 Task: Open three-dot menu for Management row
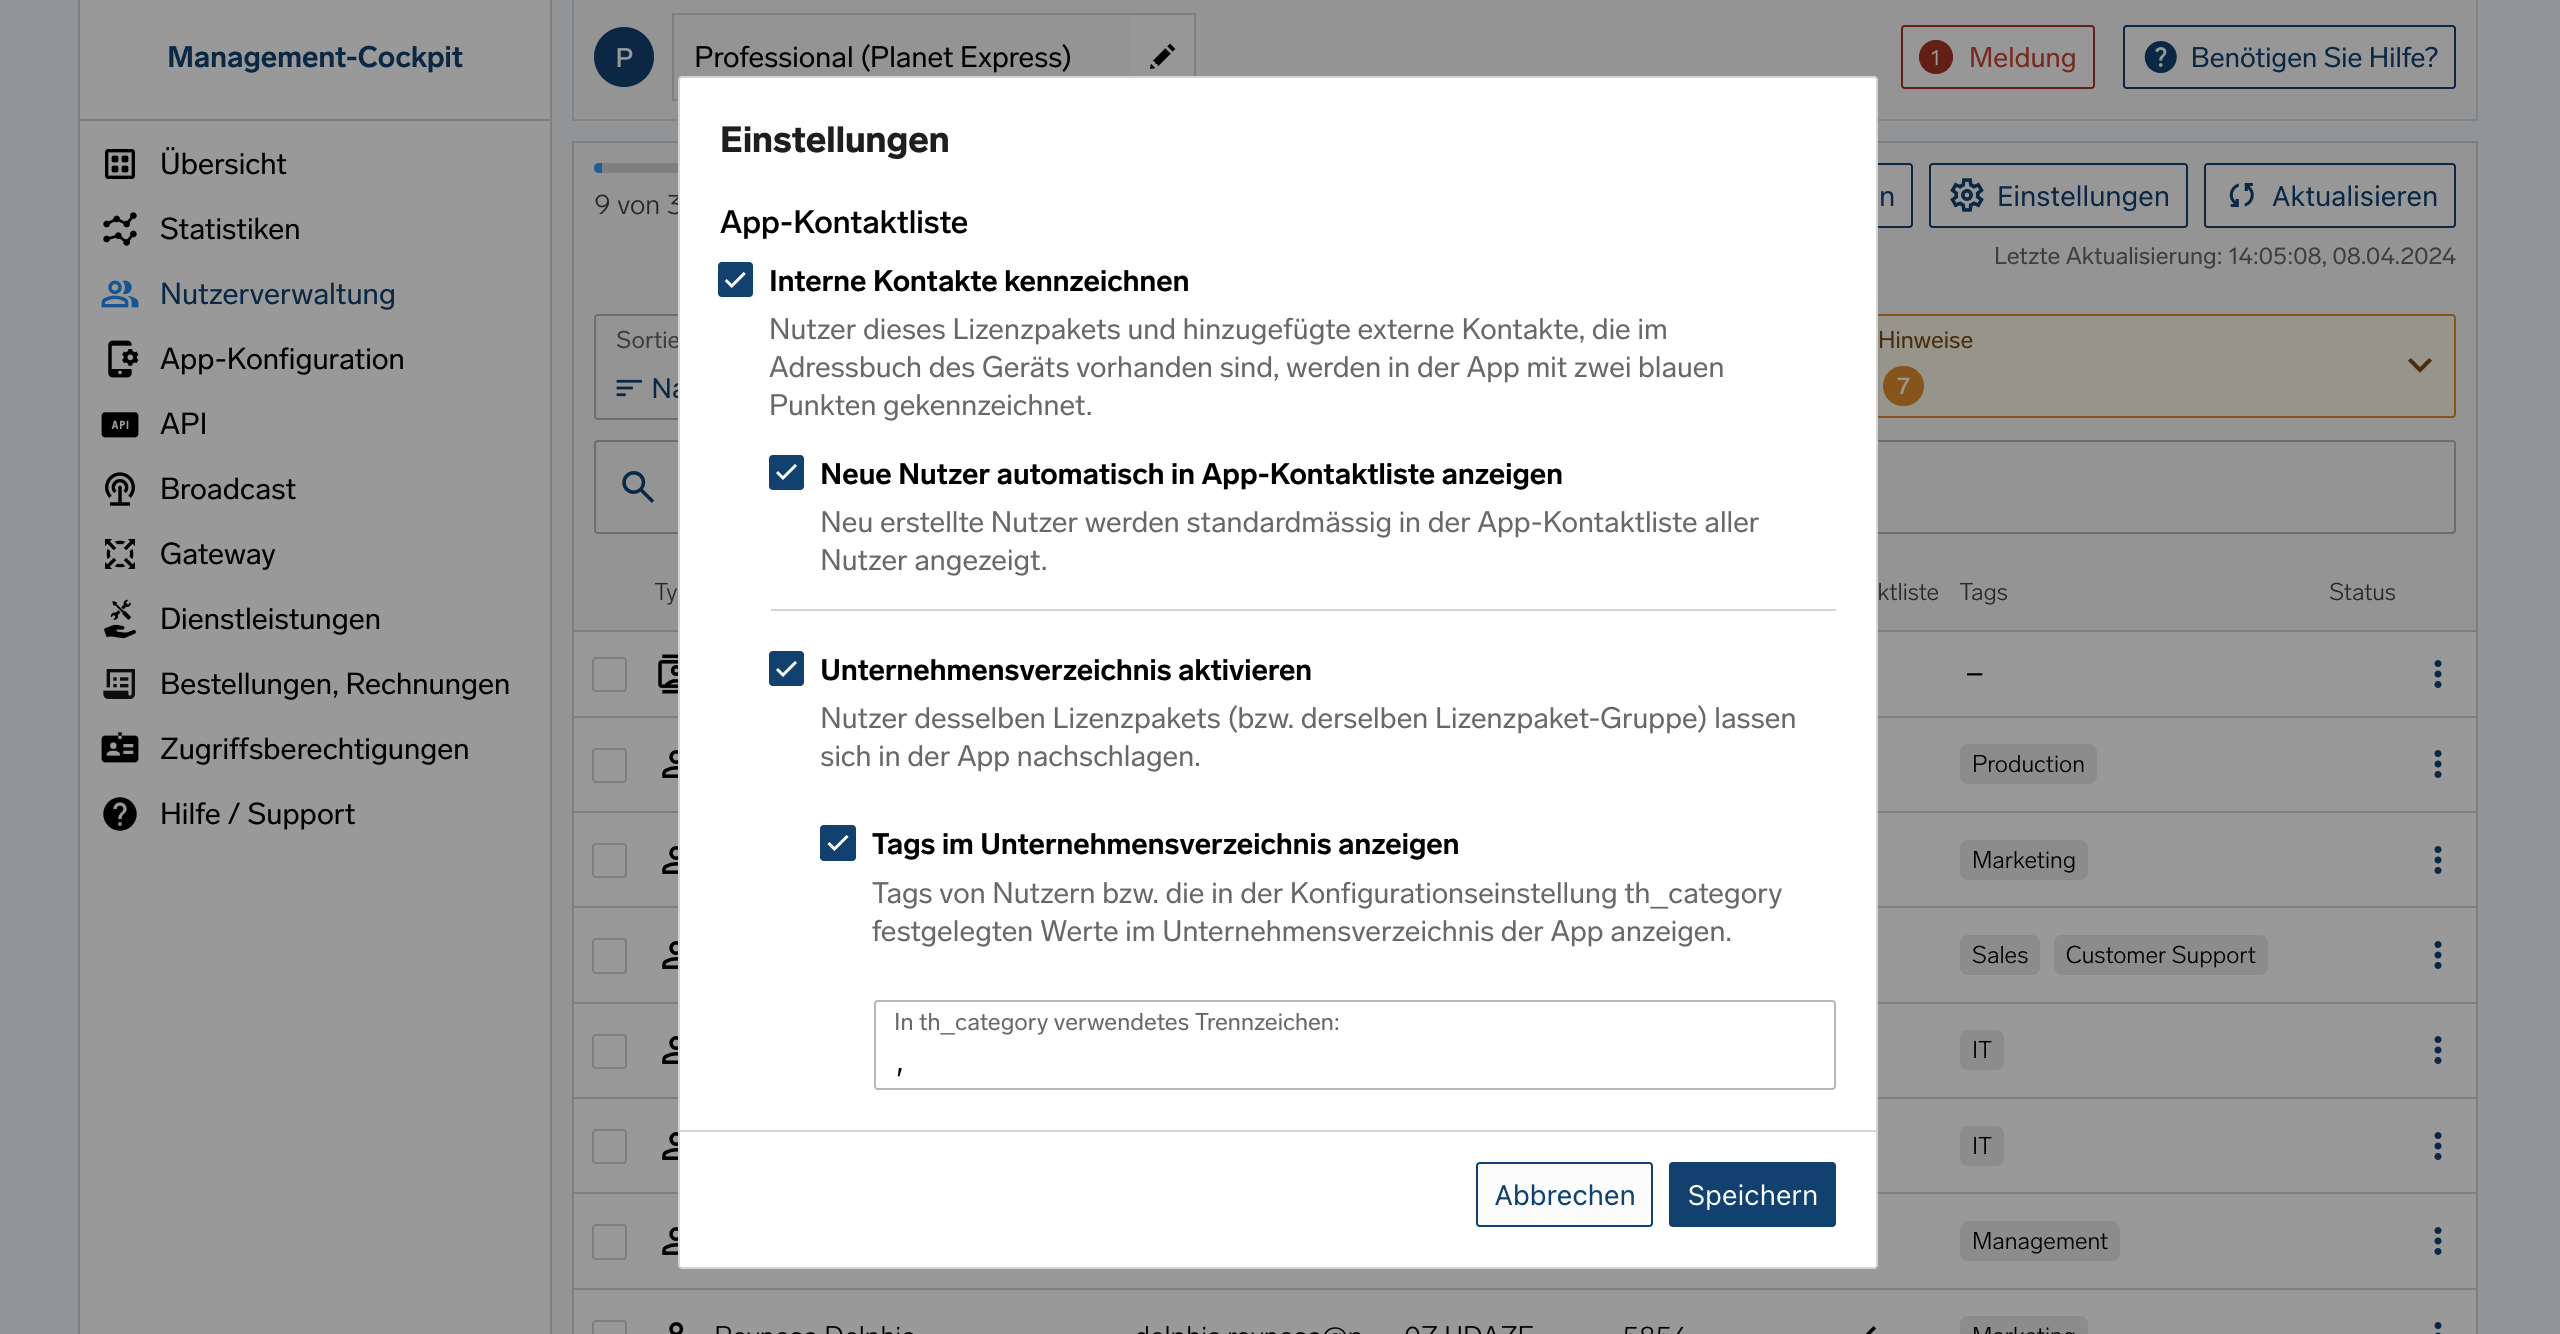point(2437,1241)
